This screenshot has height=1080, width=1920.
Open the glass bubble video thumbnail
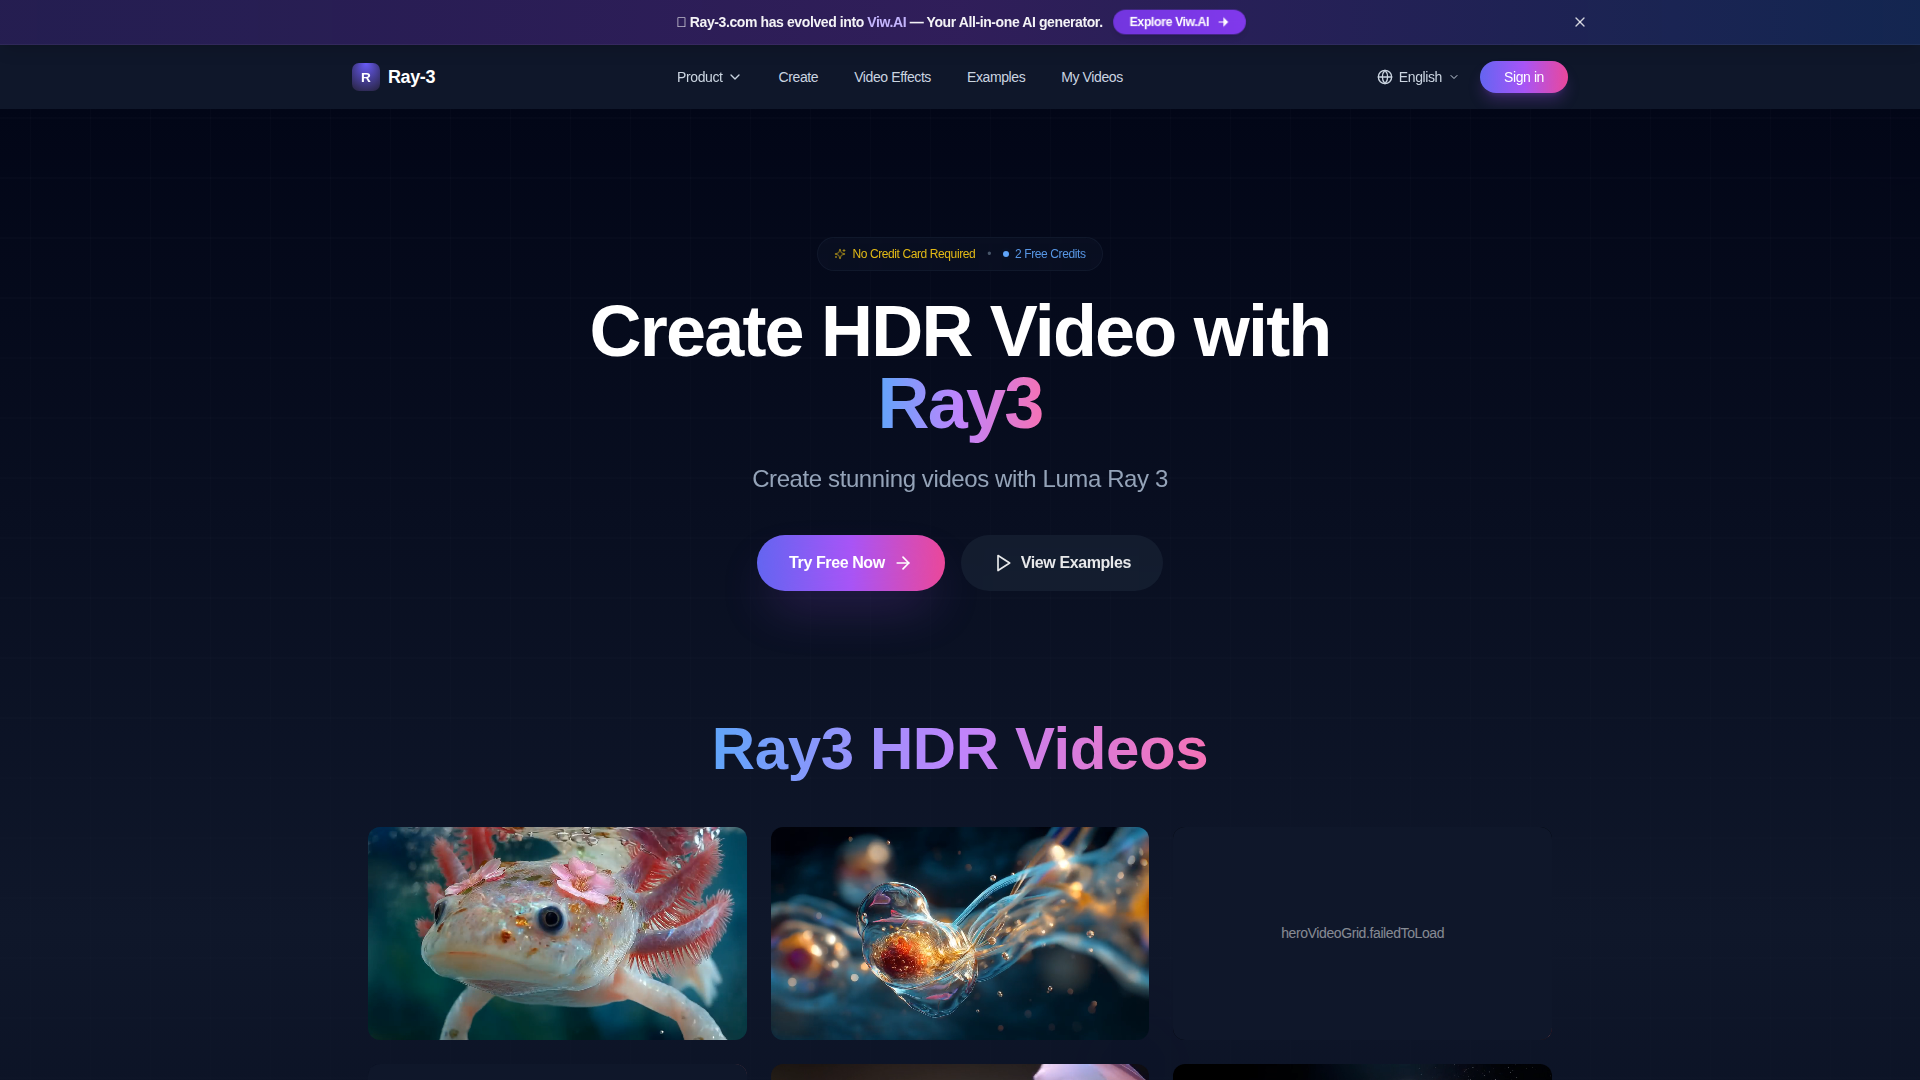[x=959, y=933]
